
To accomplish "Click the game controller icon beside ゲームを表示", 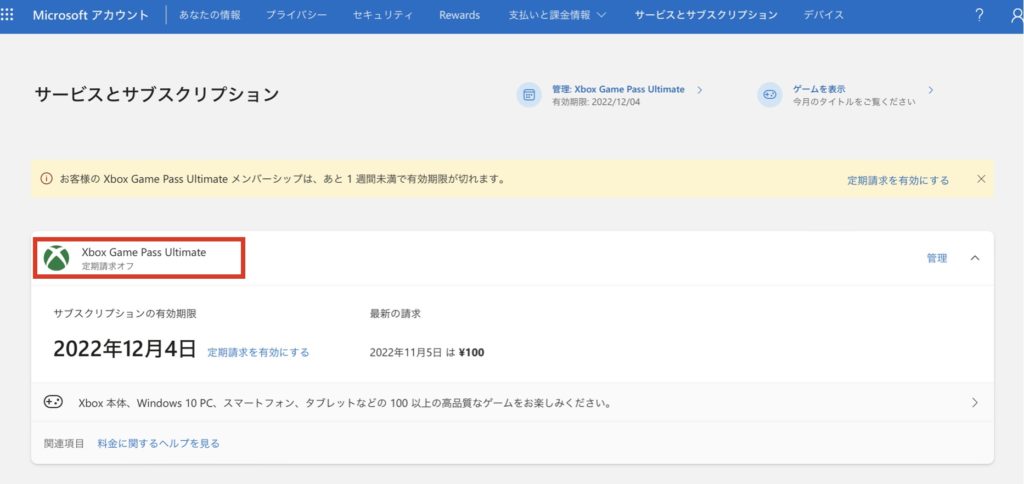I will coord(770,94).
